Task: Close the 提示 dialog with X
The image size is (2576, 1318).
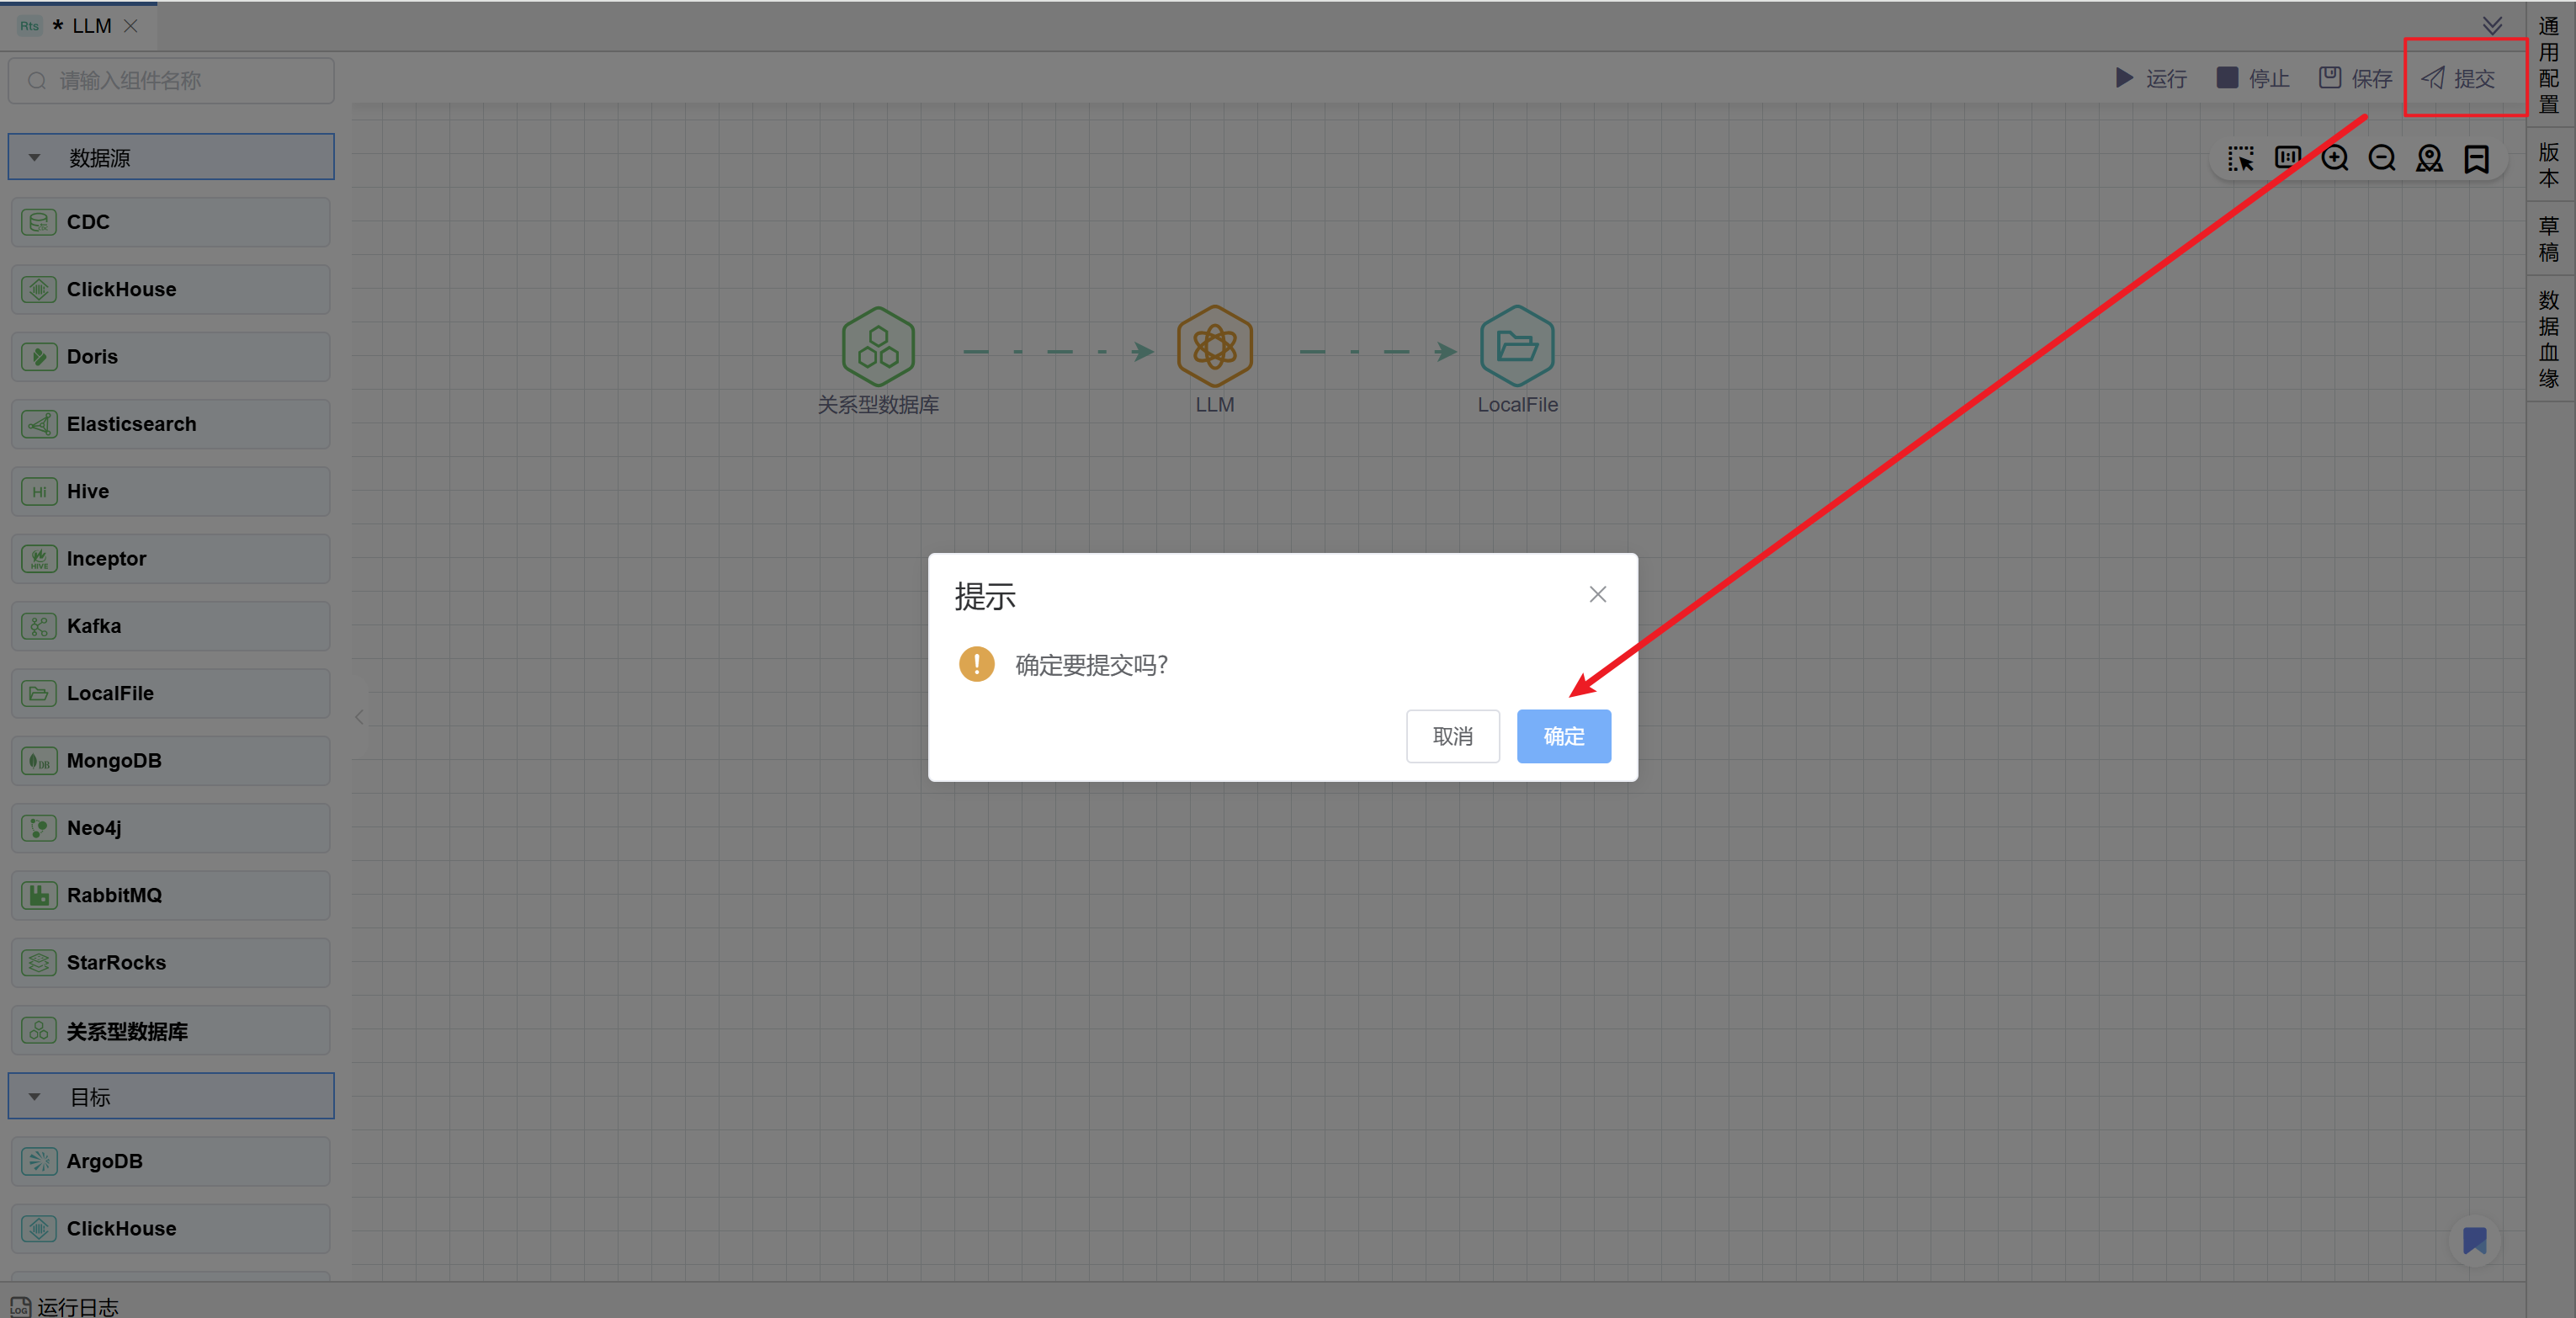Action: (1597, 594)
